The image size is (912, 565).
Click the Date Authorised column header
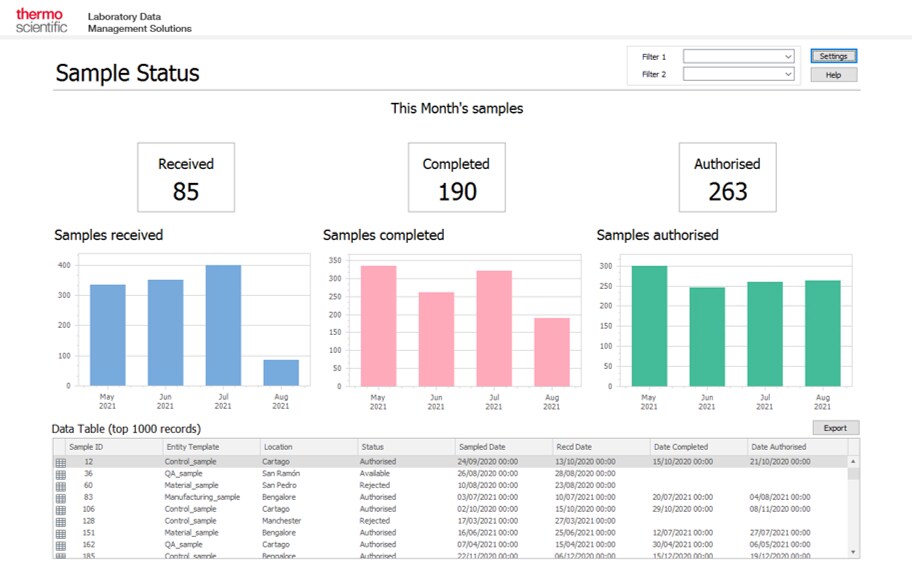point(779,447)
